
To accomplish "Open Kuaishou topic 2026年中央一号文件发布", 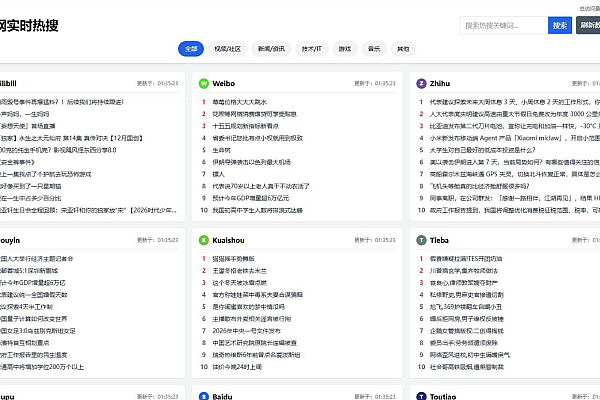I will point(246,331).
